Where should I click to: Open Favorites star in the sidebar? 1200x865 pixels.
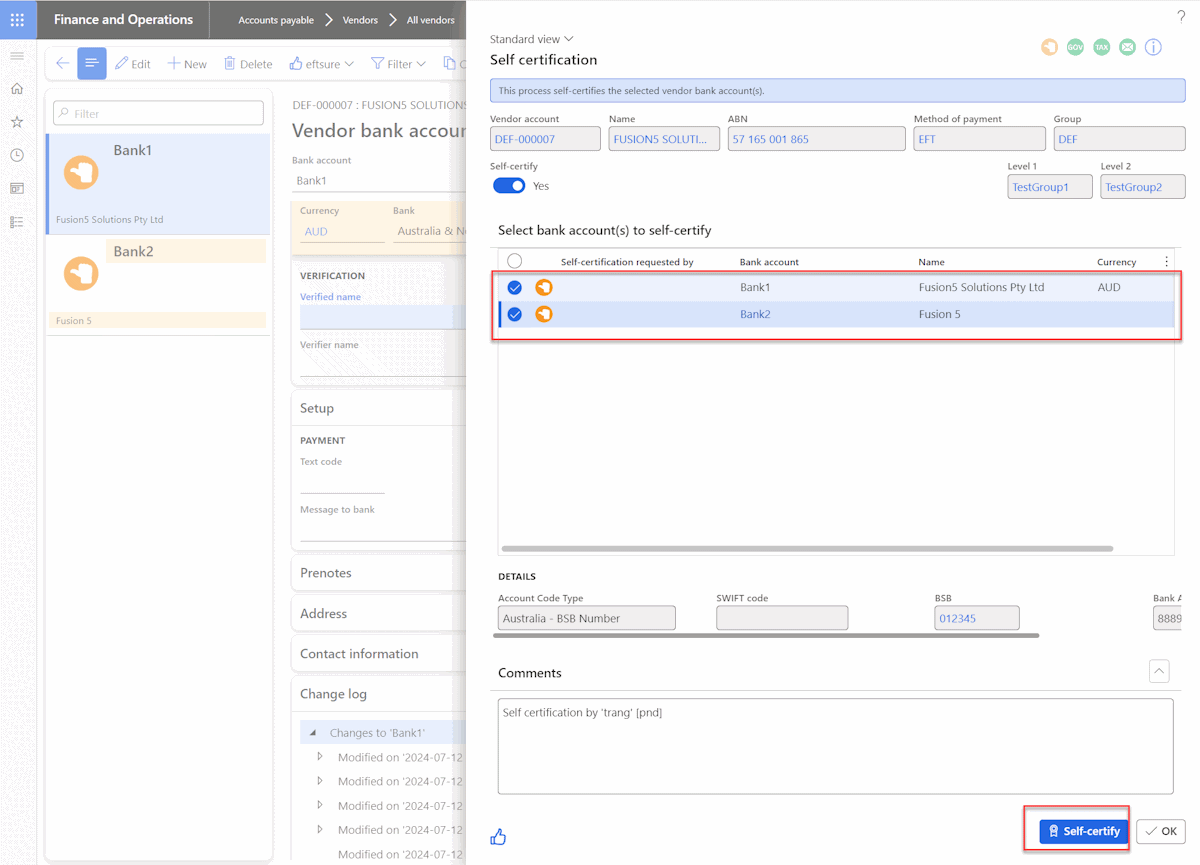click(x=17, y=122)
